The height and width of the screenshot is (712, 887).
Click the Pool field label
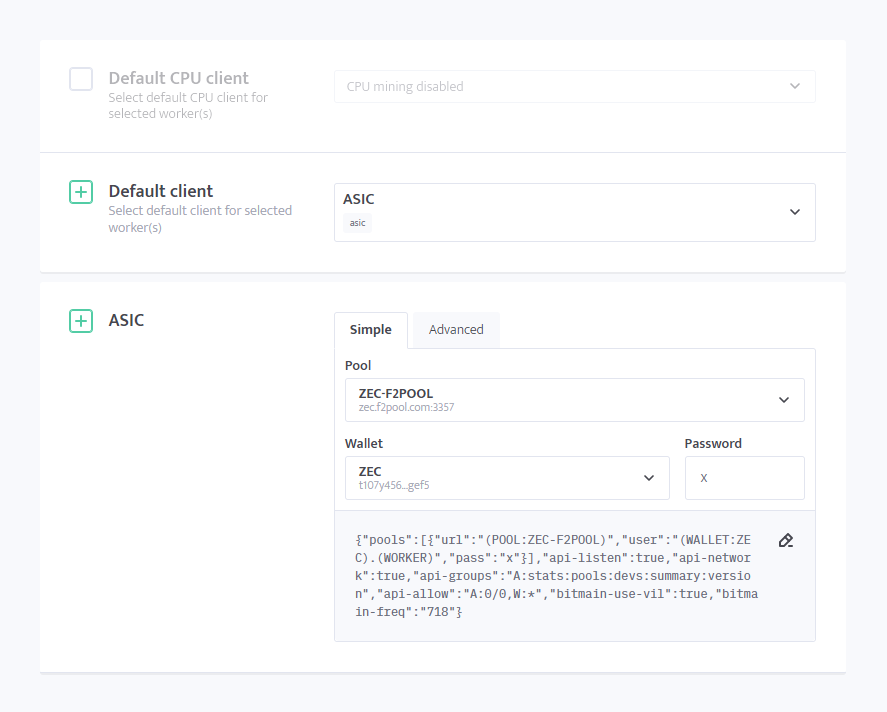click(358, 365)
